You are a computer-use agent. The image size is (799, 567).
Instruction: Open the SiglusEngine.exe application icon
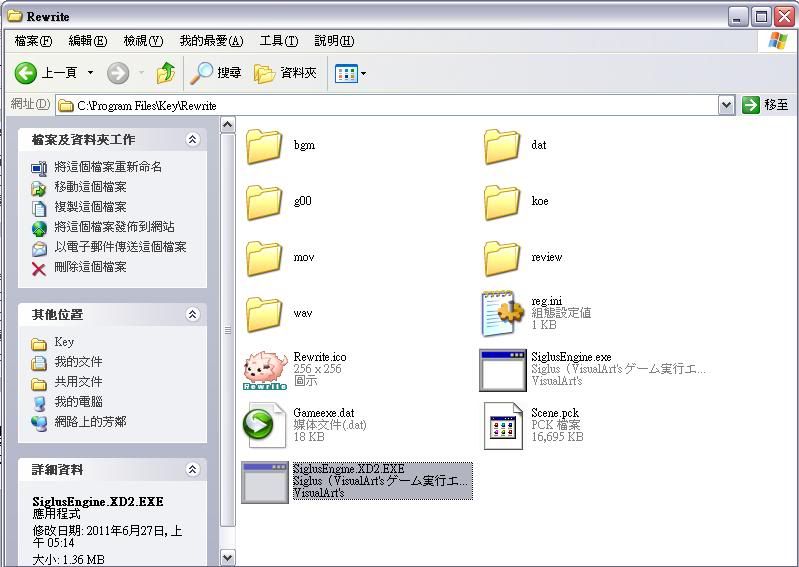[503, 369]
